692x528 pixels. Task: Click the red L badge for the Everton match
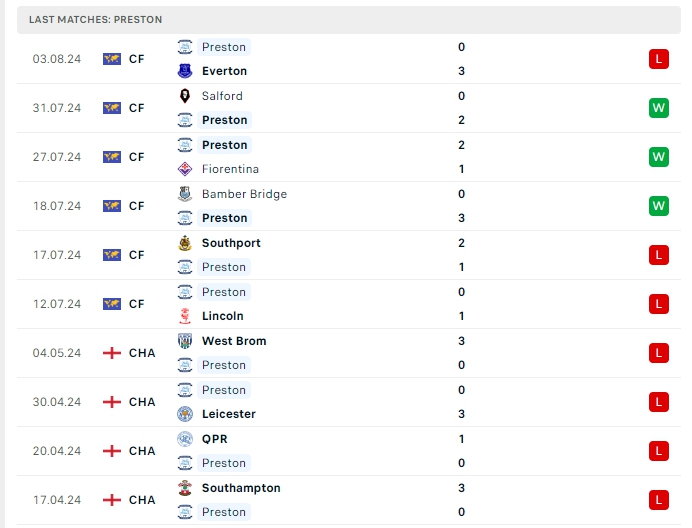(x=657, y=59)
